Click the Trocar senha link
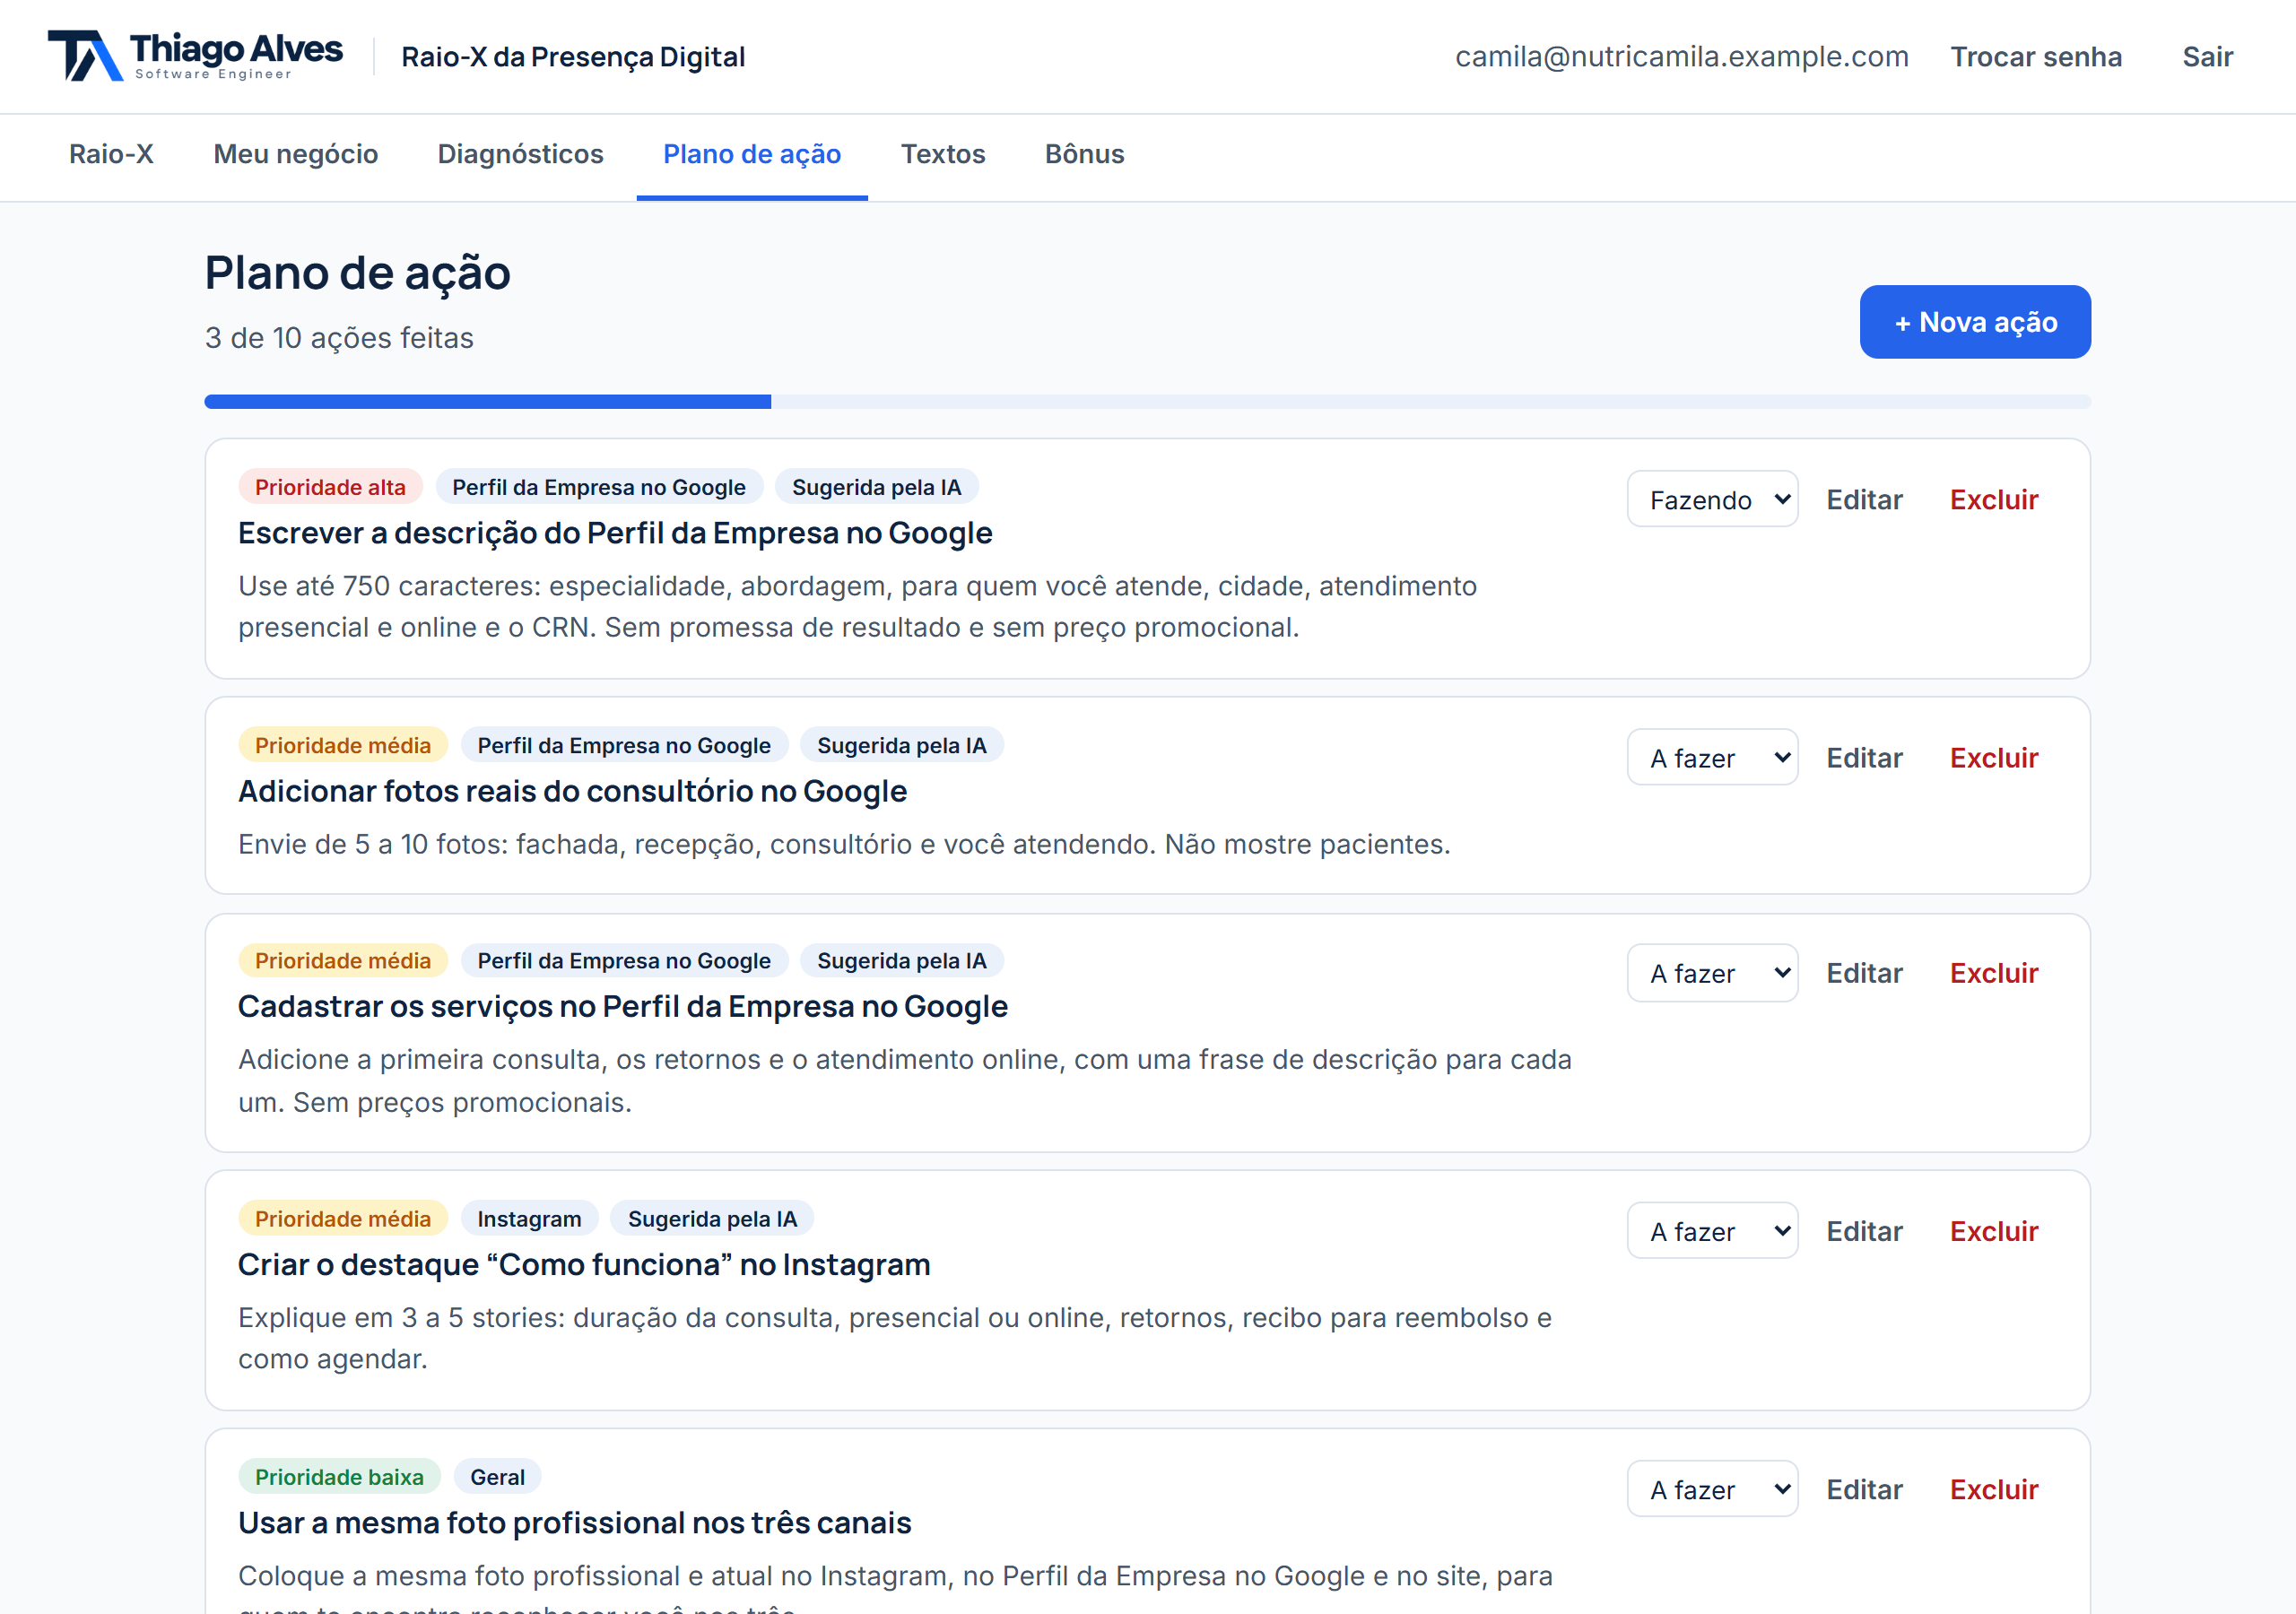This screenshot has height=1614, width=2296. pyautogui.click(x=2036, y=57)
